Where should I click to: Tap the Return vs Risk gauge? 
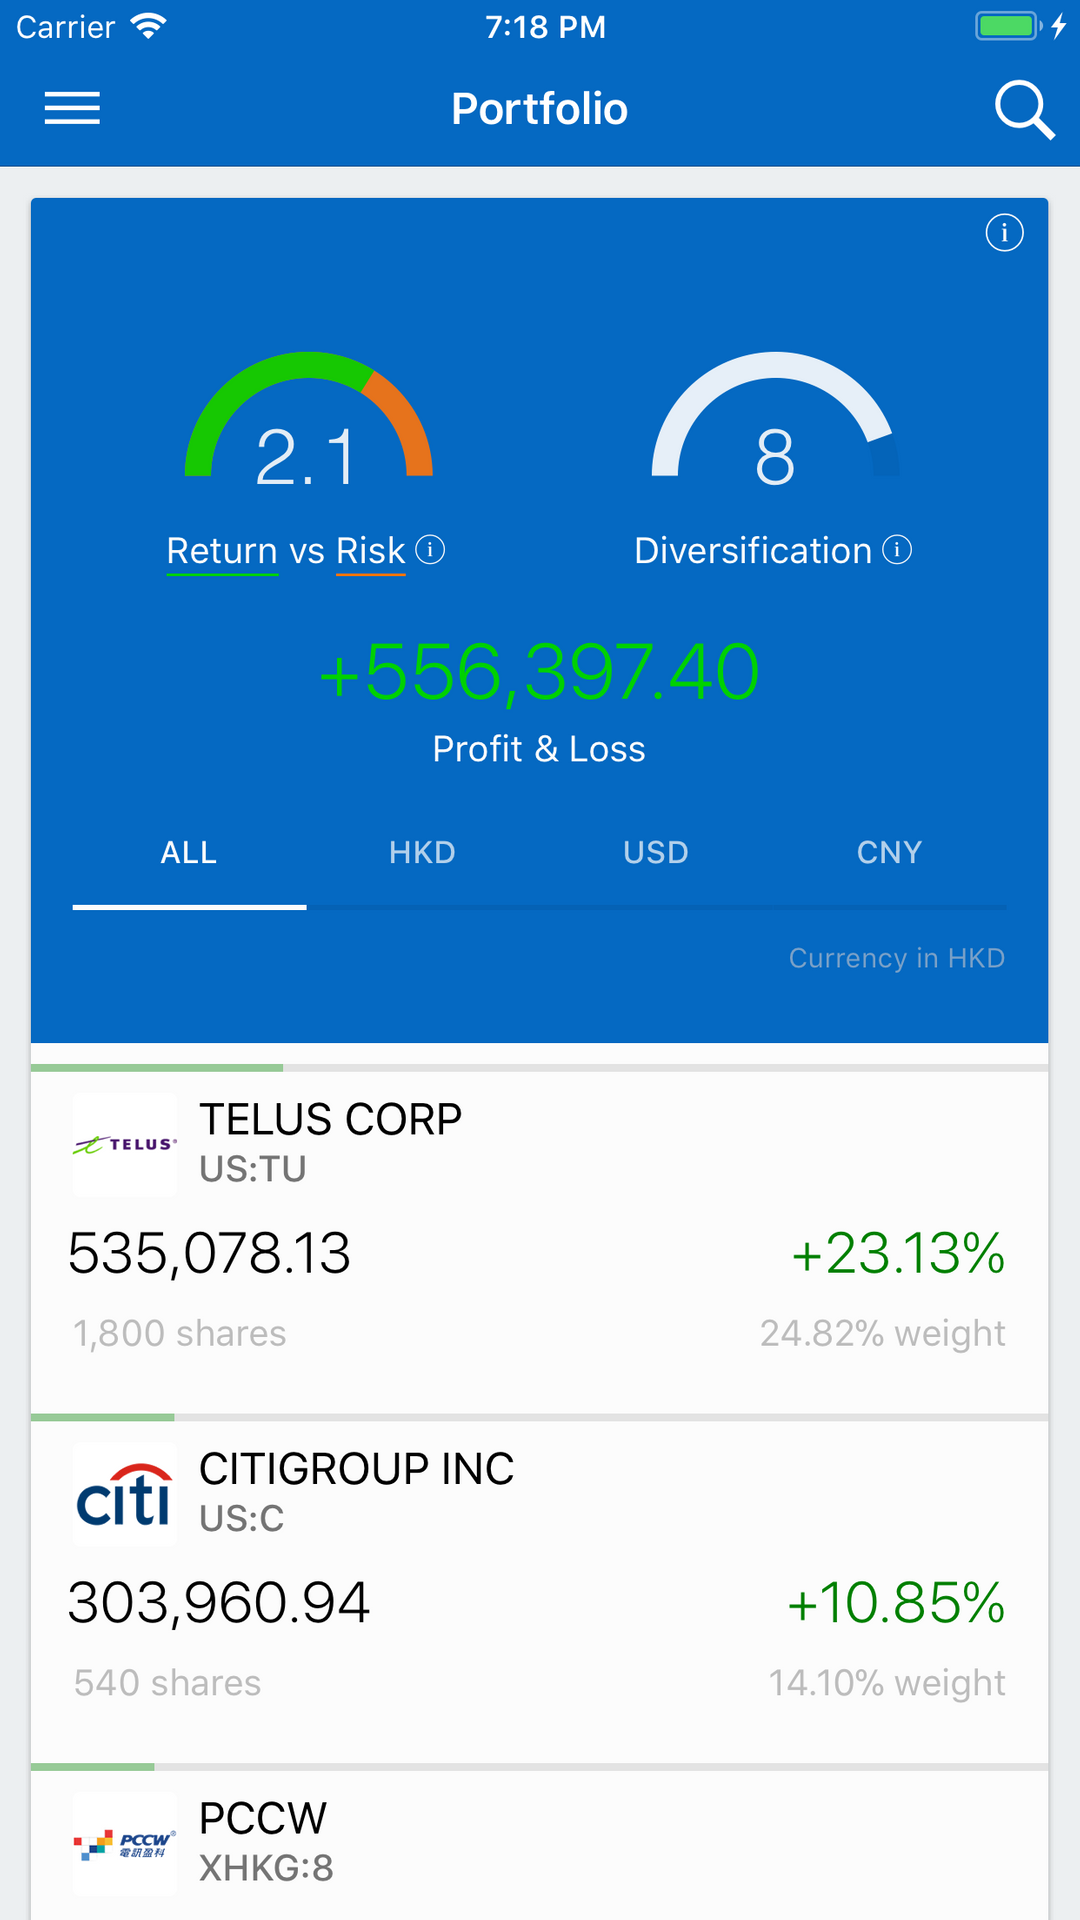tap(309, 418)
